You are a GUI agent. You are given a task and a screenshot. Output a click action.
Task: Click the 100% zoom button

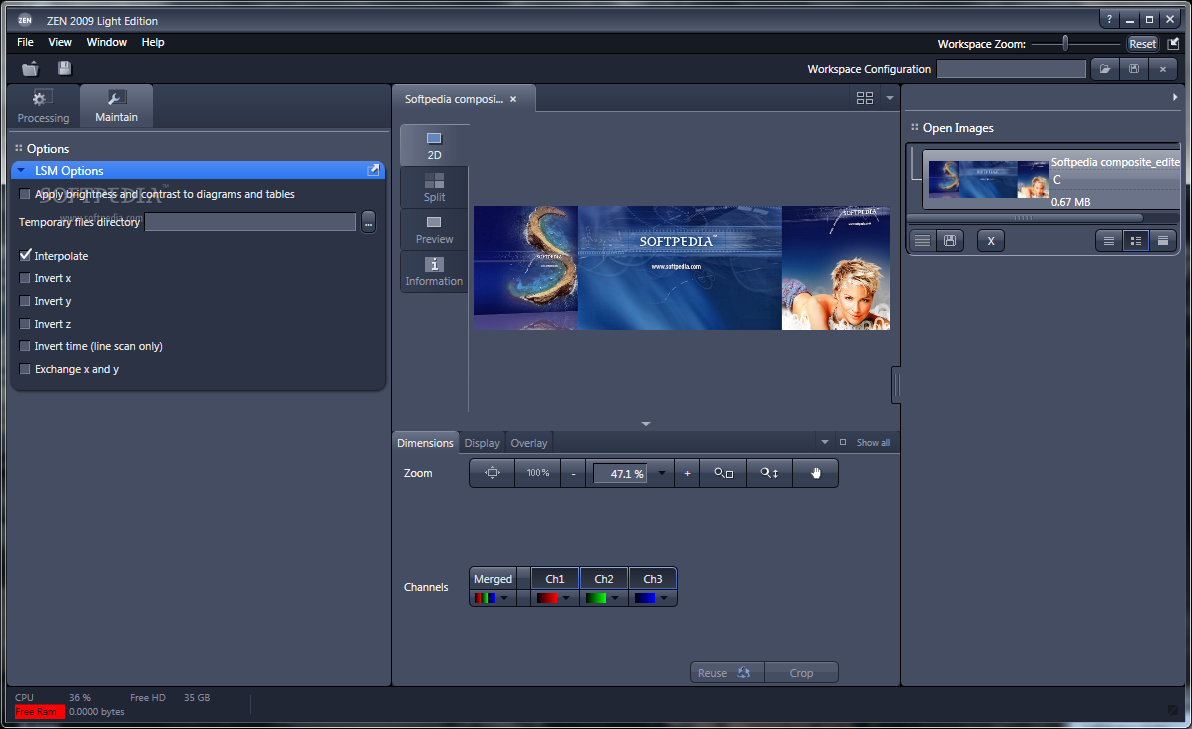(538, 473)
